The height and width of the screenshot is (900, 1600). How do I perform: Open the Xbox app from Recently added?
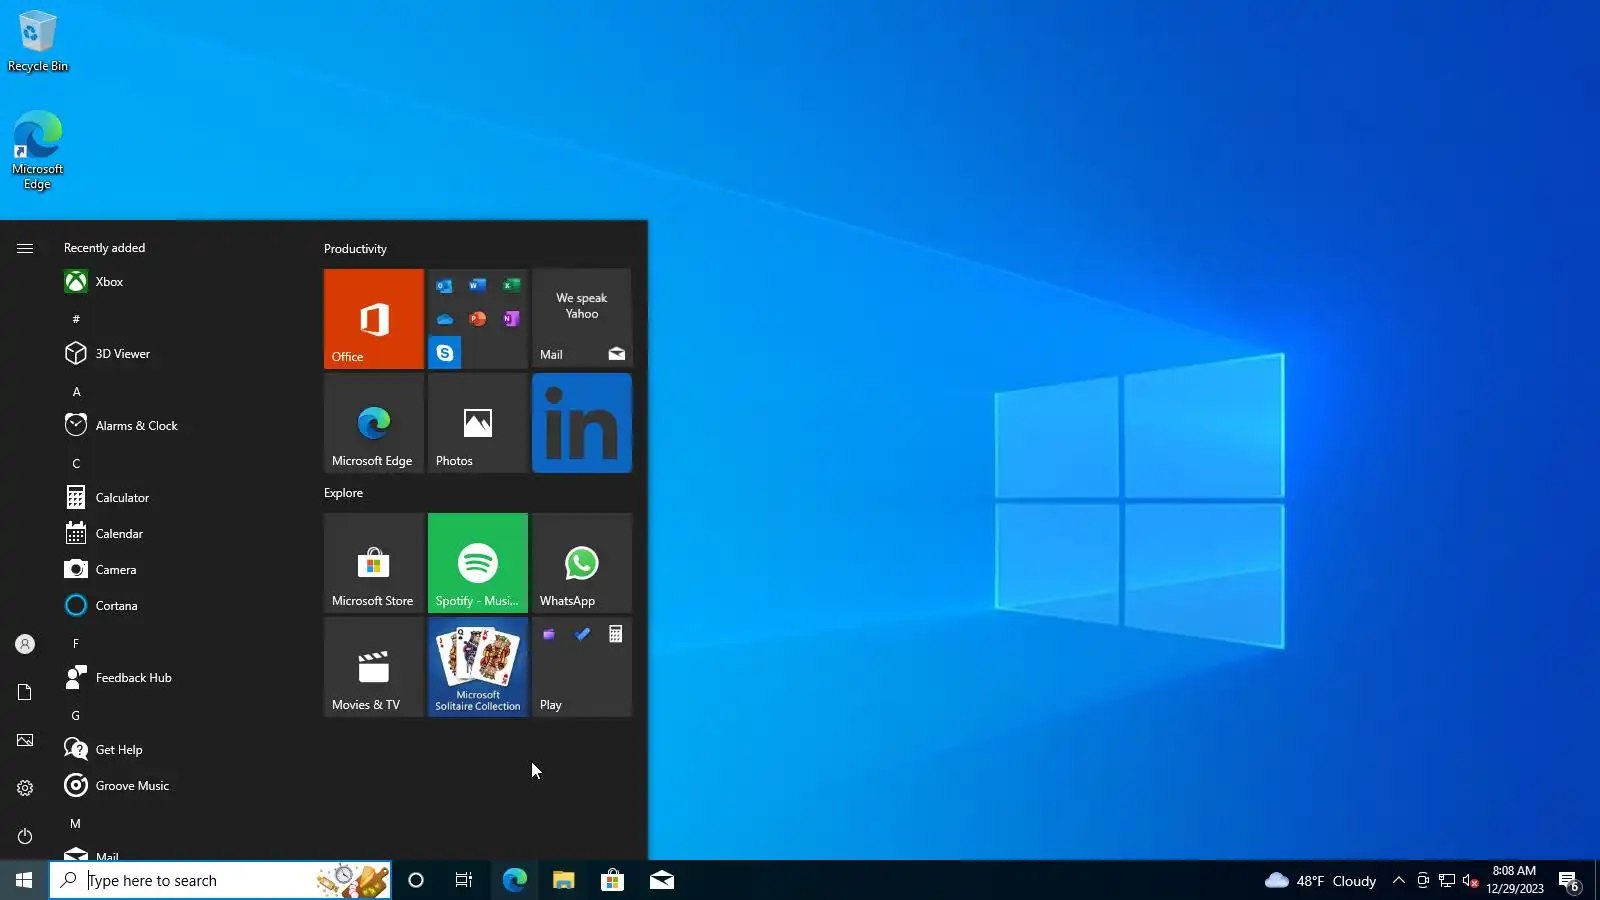180,282
